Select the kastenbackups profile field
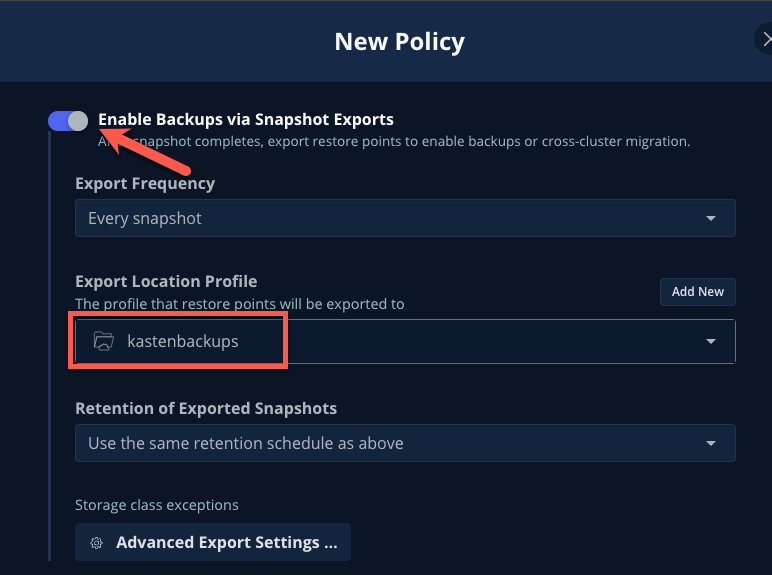This screenshot has width=772, height=575. coord(405,341)
